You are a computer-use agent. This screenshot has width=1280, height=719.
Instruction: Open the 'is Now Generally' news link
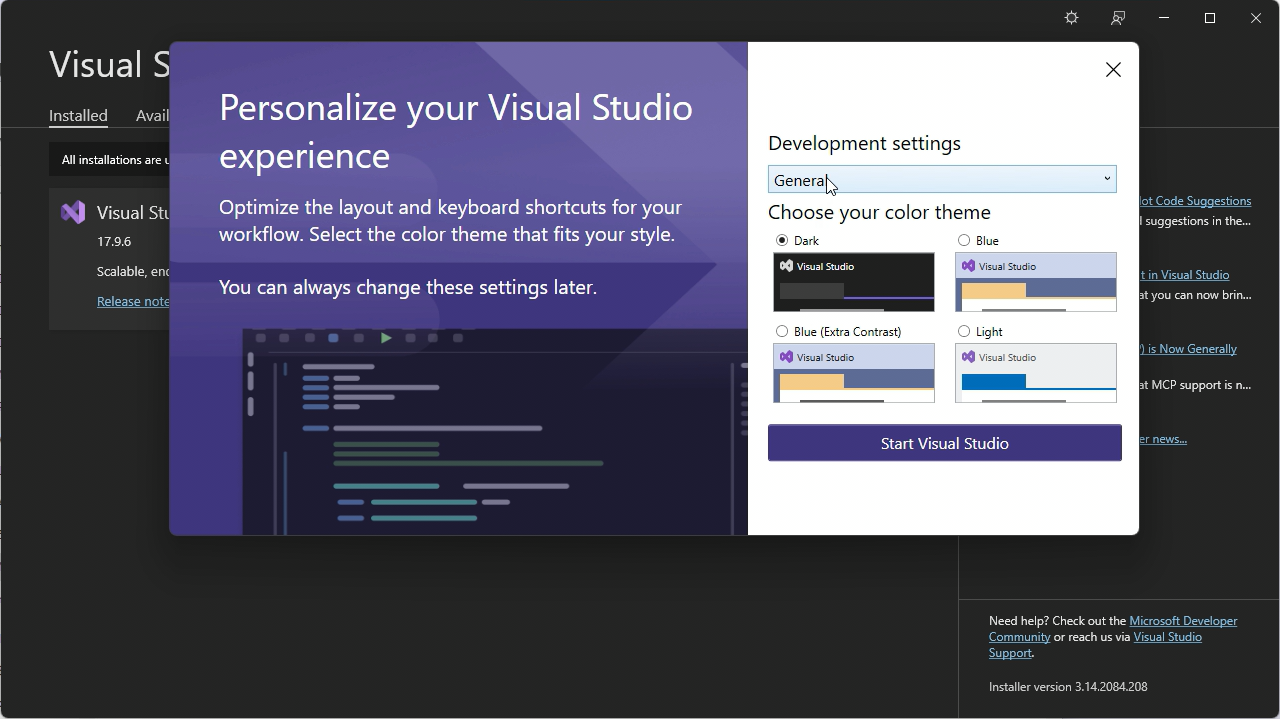pos(1188,349)
